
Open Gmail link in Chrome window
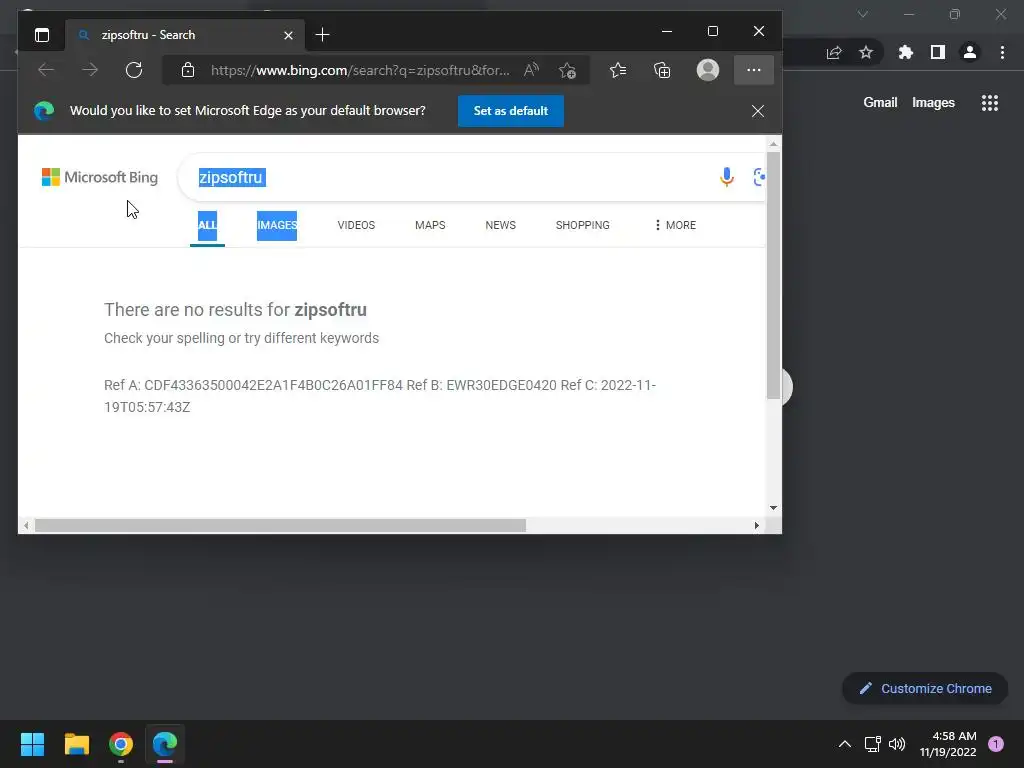point(880,103)
